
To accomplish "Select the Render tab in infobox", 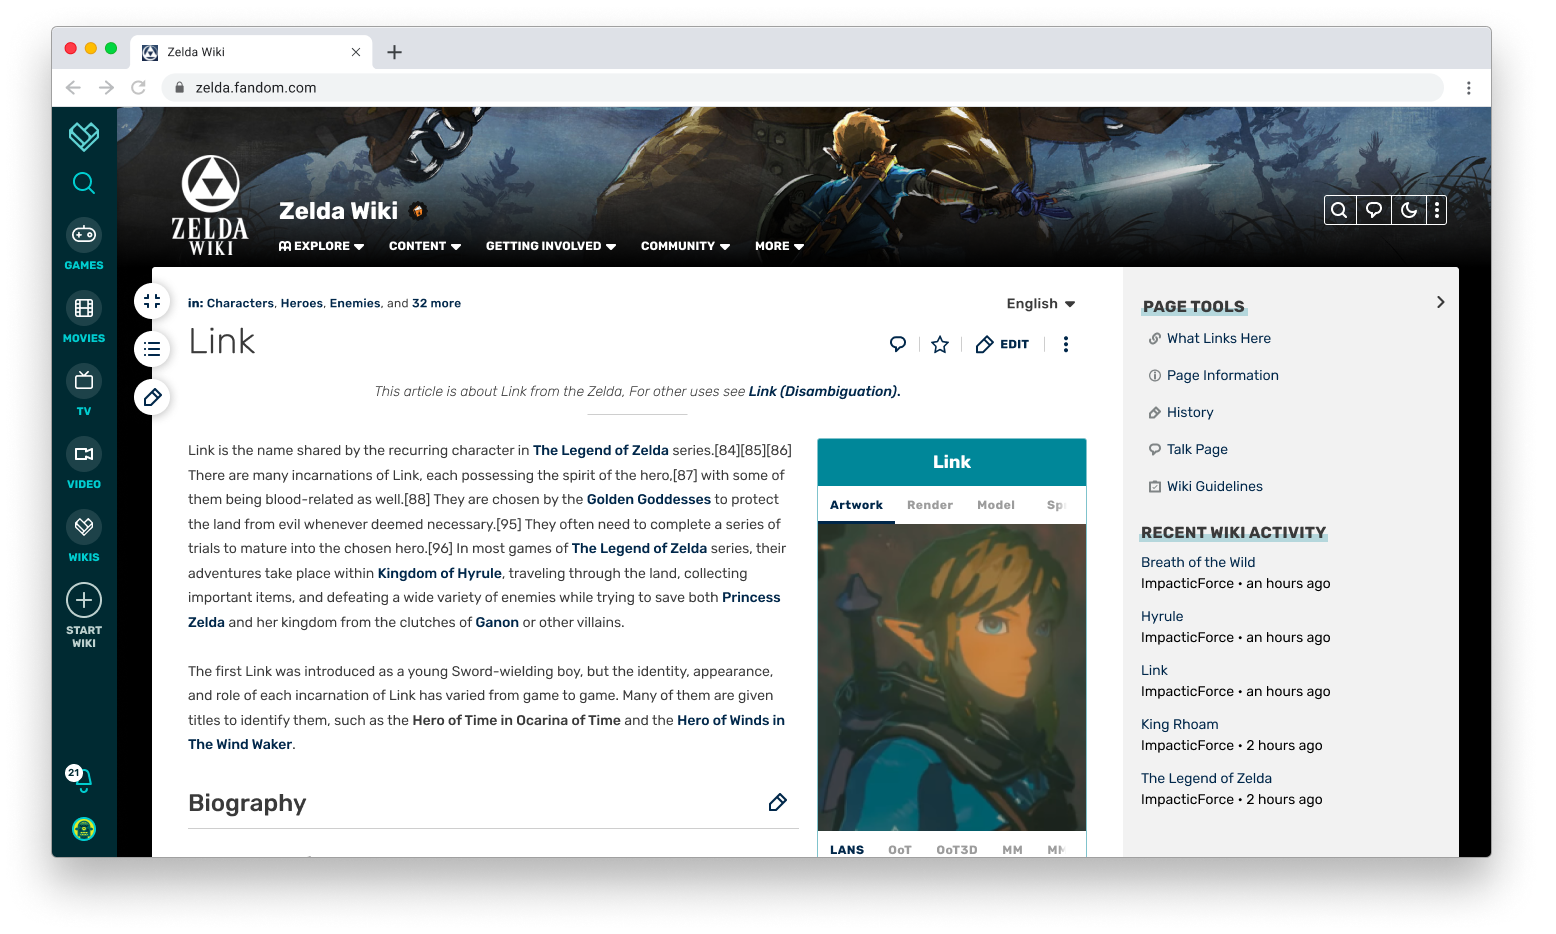I will [930, 505].
